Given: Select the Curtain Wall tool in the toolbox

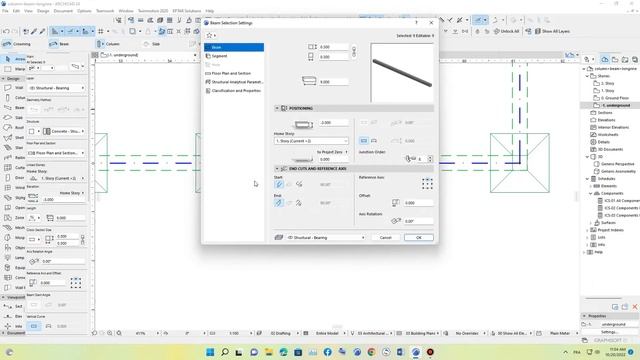Looking at the screenshot, I should coord(14,168).
